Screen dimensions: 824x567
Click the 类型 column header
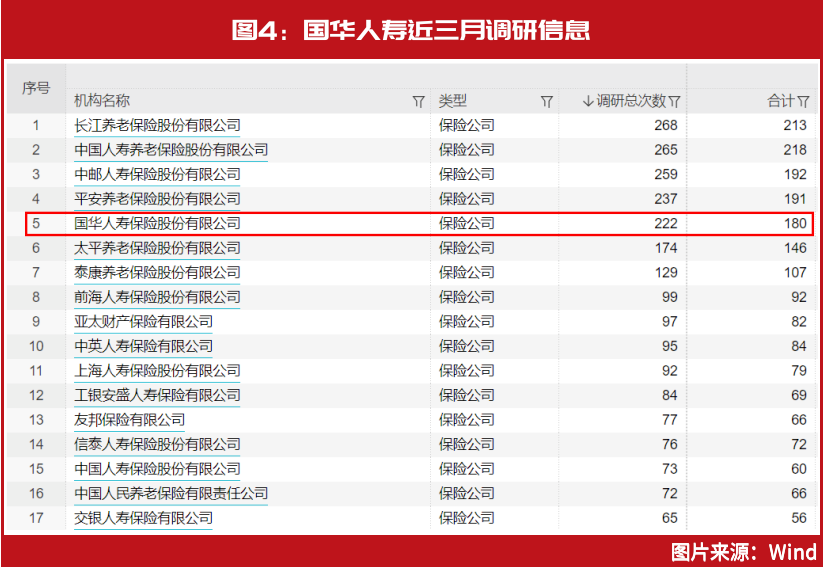pyautogui.click(x=453, y=101)
